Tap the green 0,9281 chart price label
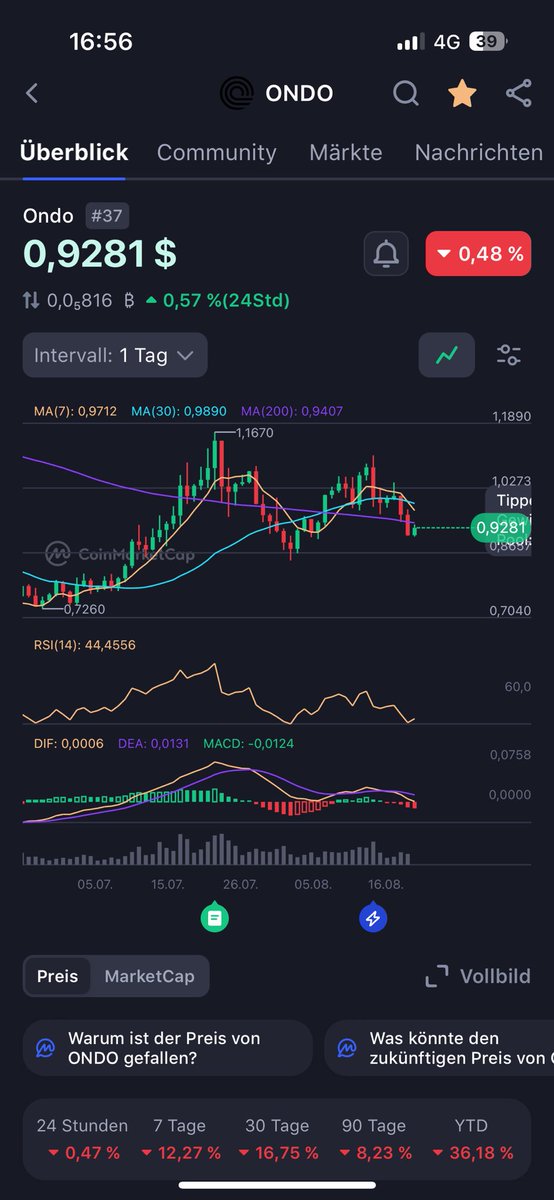This screenshot has width=554, height=1200. pyautogui.click(x=500, y=527)
